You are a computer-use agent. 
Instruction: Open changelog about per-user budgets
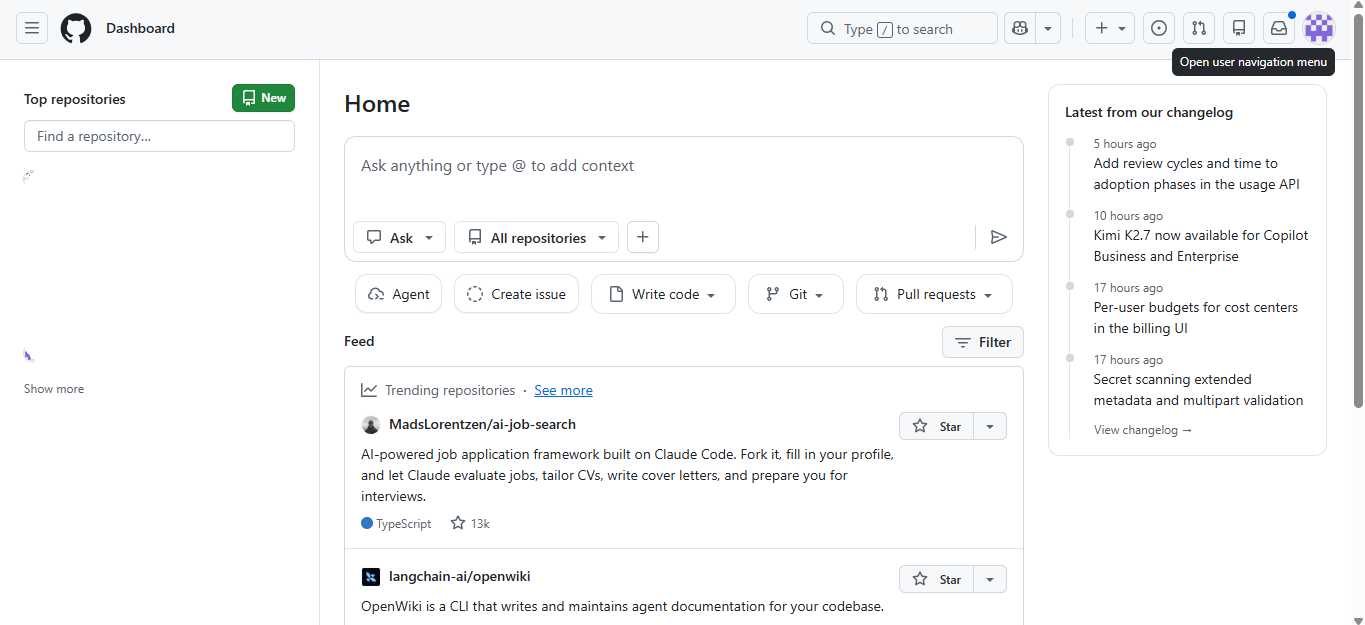pos(1195,318)
